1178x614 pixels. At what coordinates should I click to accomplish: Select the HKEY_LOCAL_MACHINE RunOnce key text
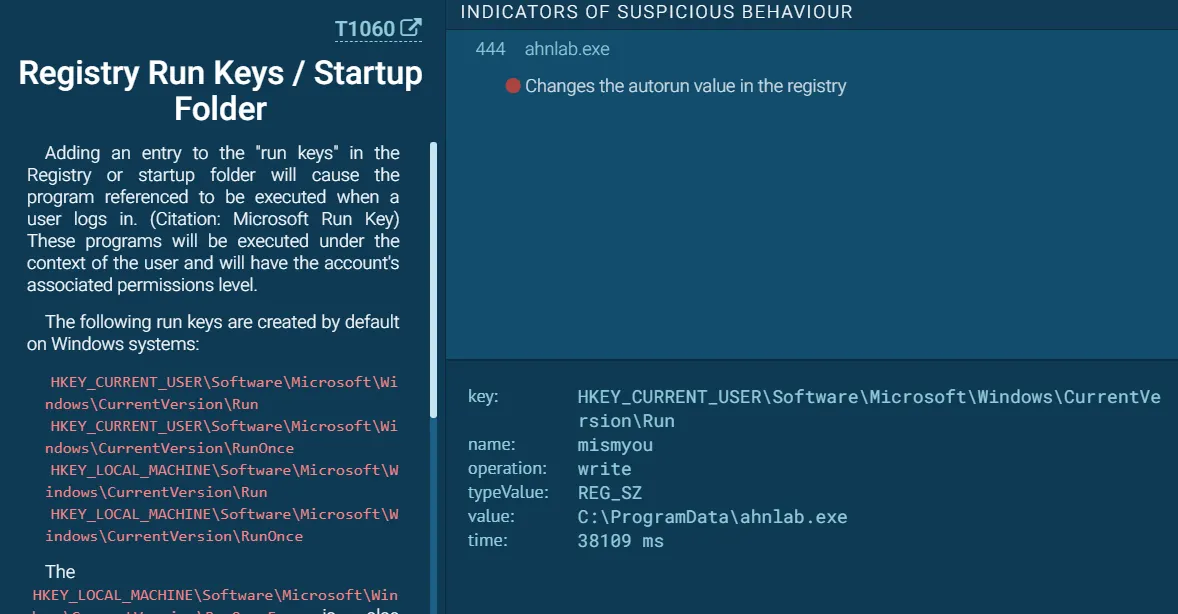[x=222, y=525]
